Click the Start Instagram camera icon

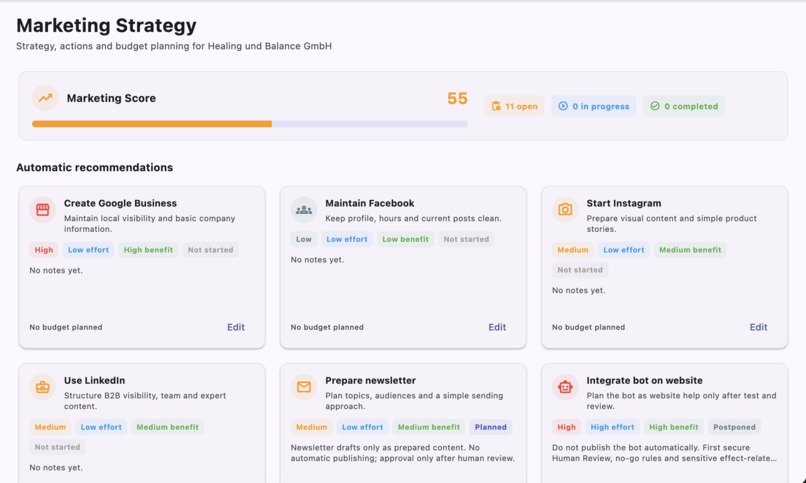565,210
